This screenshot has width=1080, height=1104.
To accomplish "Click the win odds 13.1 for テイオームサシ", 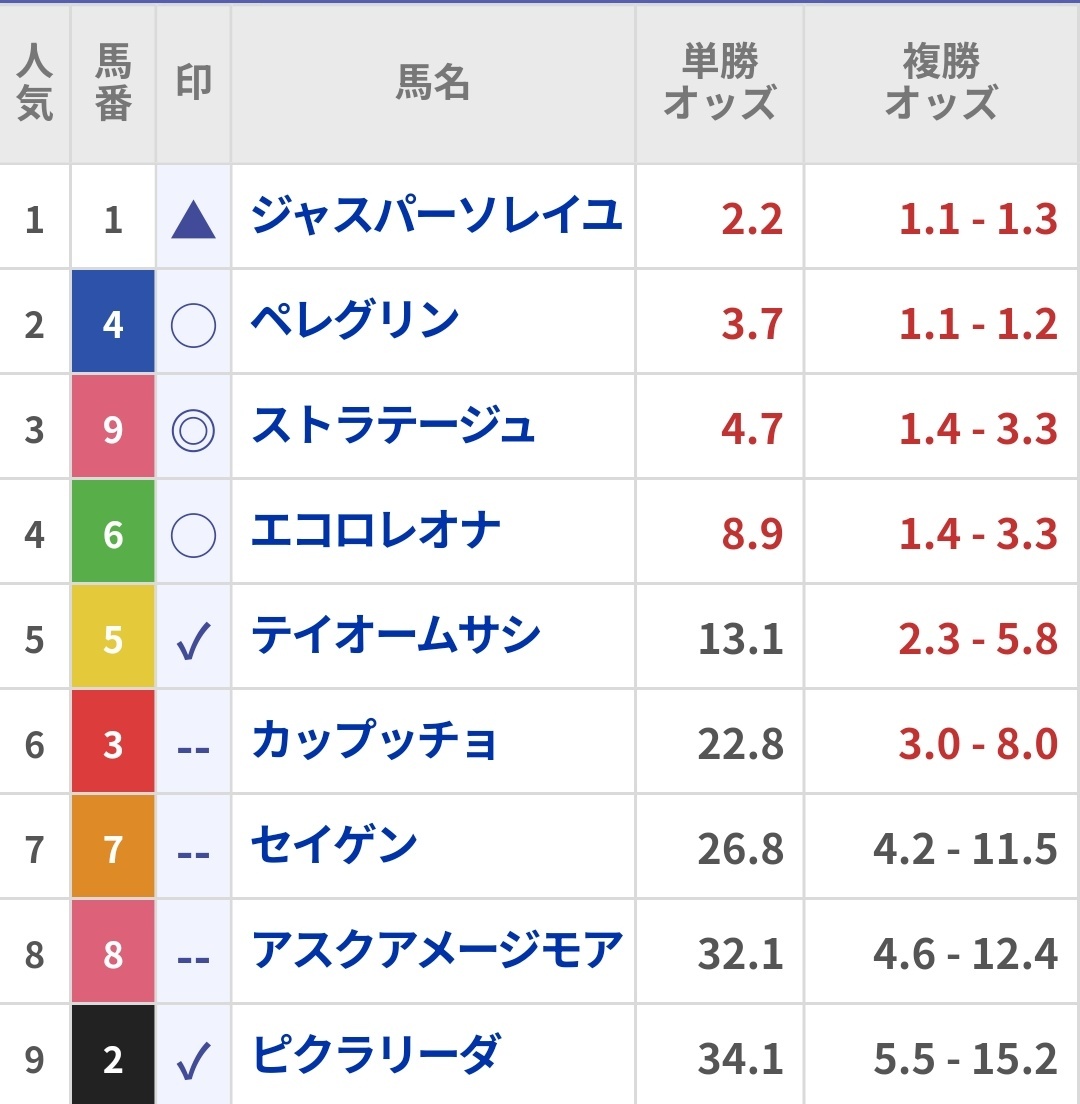I will 741,639.
